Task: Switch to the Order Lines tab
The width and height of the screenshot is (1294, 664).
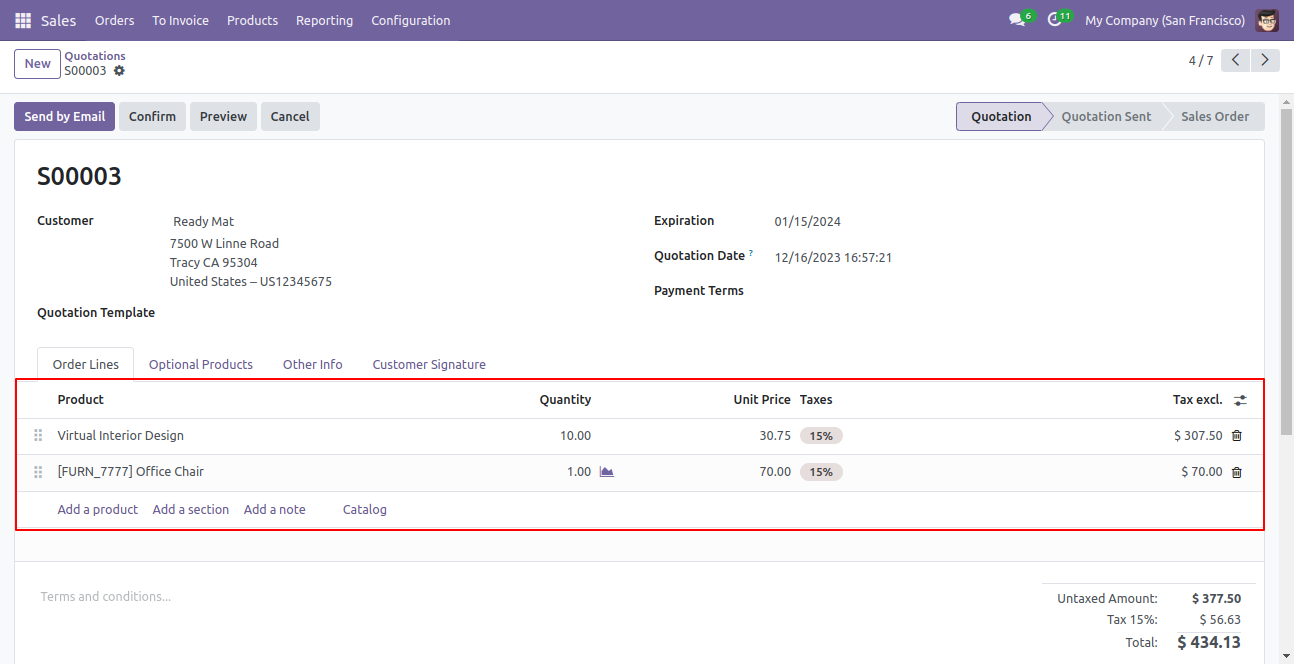Action: coord(86,364)
